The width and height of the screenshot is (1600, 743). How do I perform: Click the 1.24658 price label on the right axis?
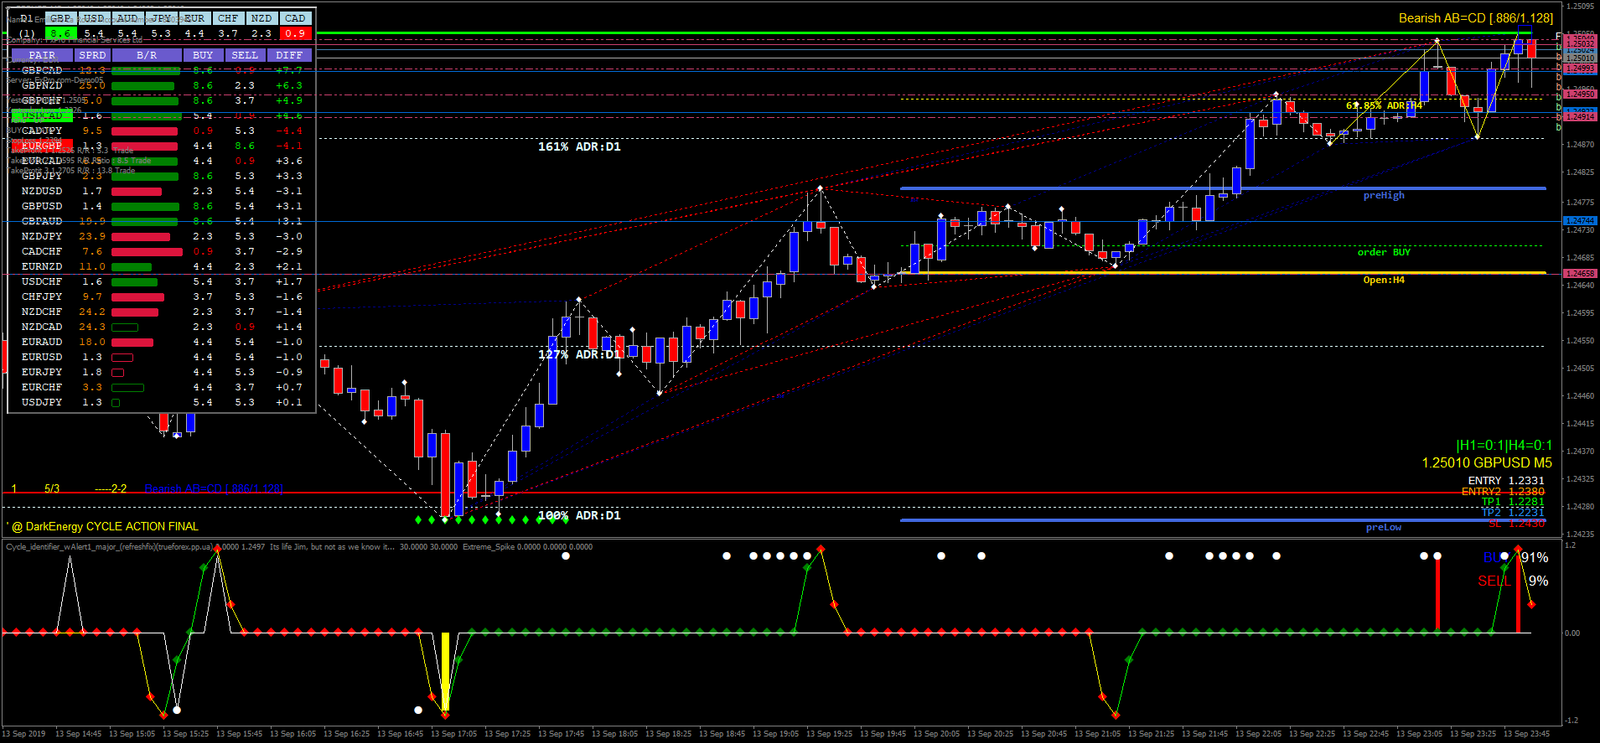pos(1580,273)
